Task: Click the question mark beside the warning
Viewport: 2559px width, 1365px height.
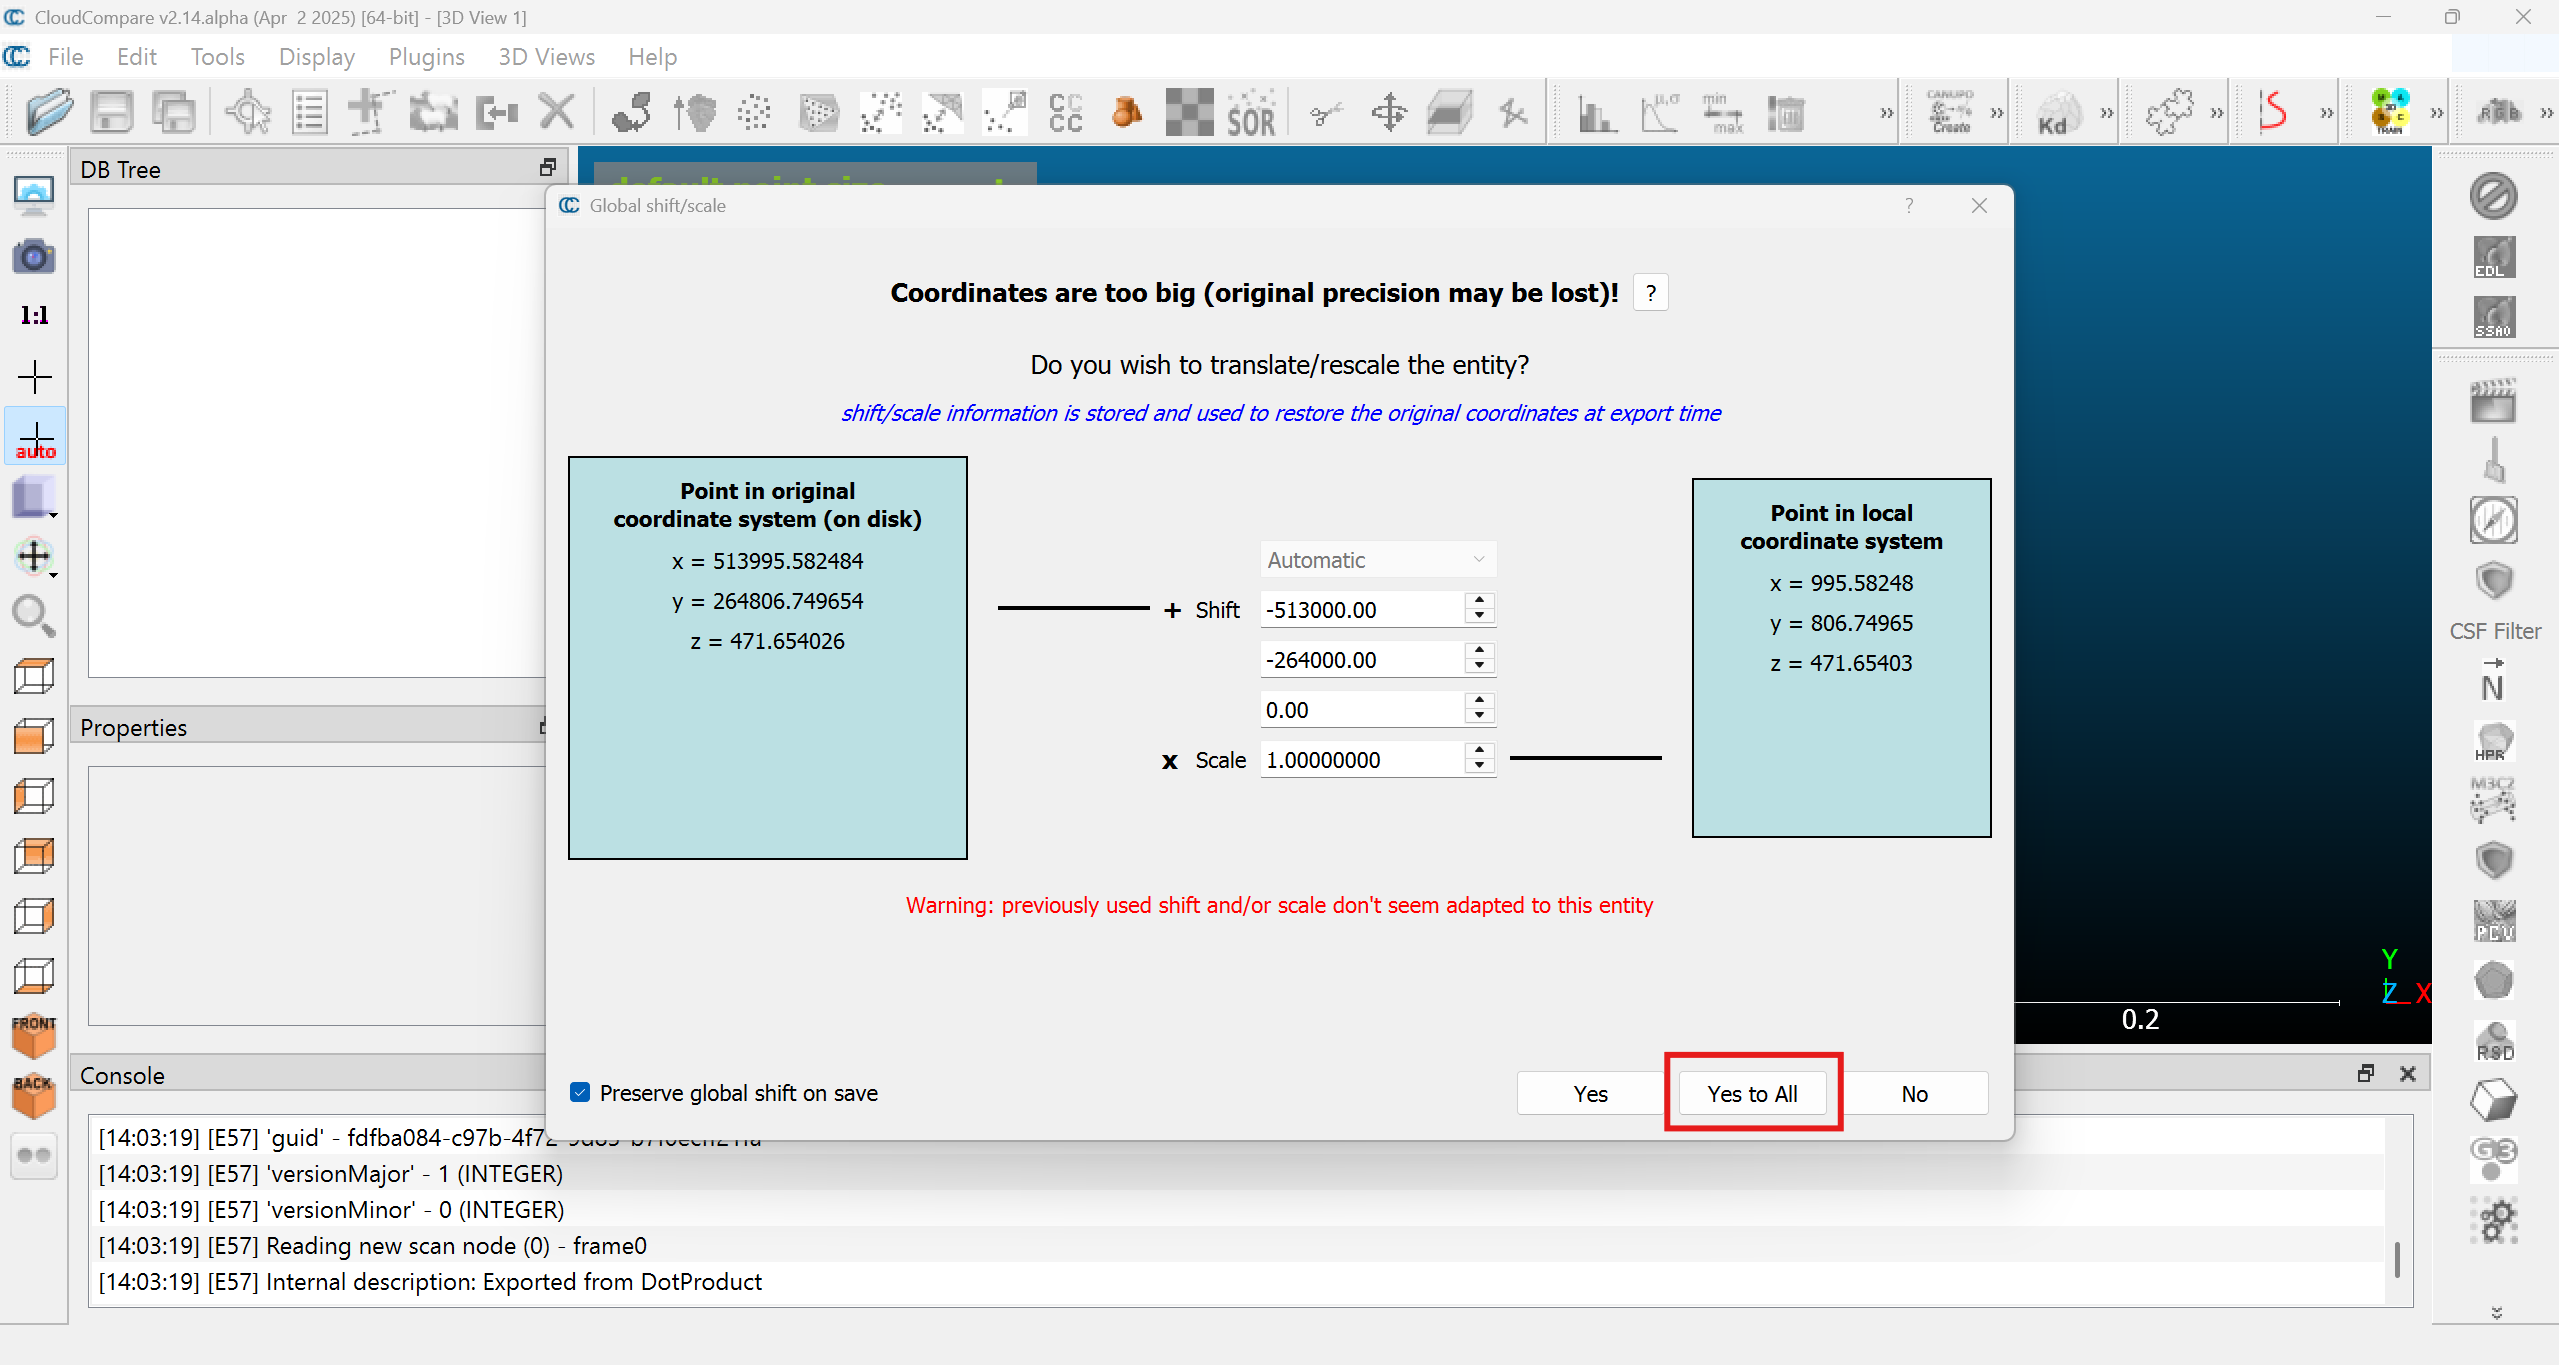Action: point(1650,293)
